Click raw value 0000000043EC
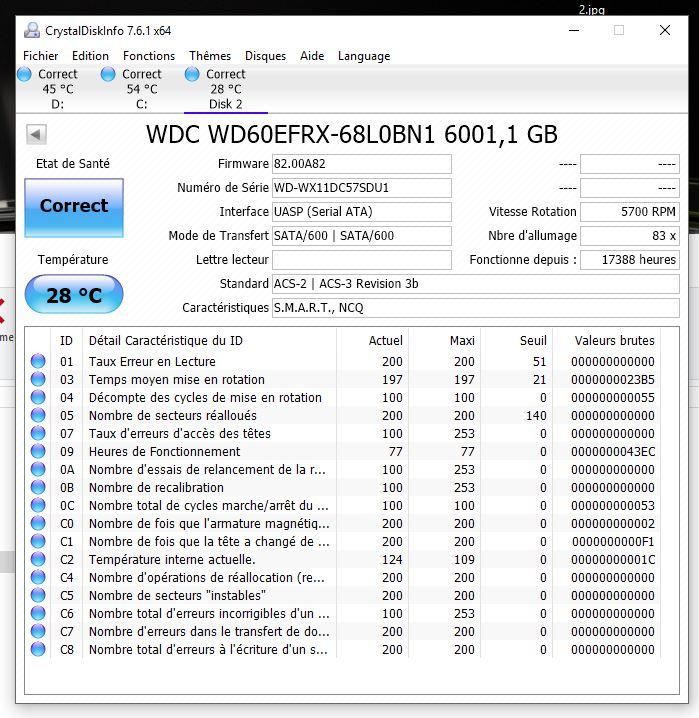Image resolution: width=699 pixels, height=718 pixels. [x=613, y=451]
